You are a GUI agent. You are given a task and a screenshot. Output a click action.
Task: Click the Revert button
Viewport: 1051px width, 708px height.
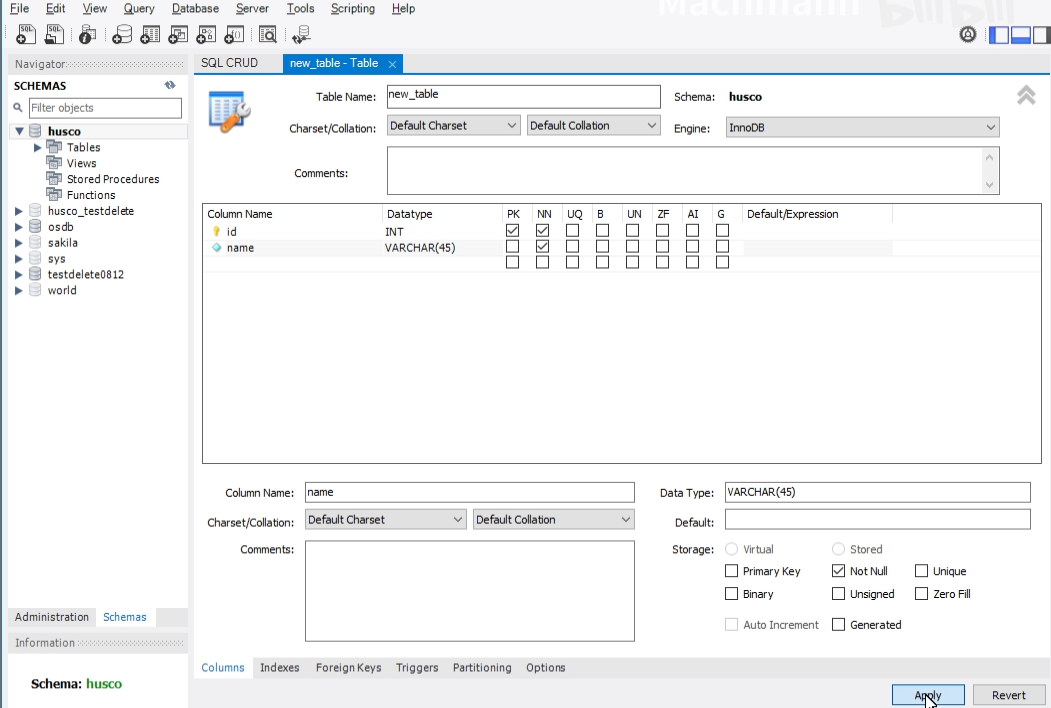click(x=1008, y=695)
